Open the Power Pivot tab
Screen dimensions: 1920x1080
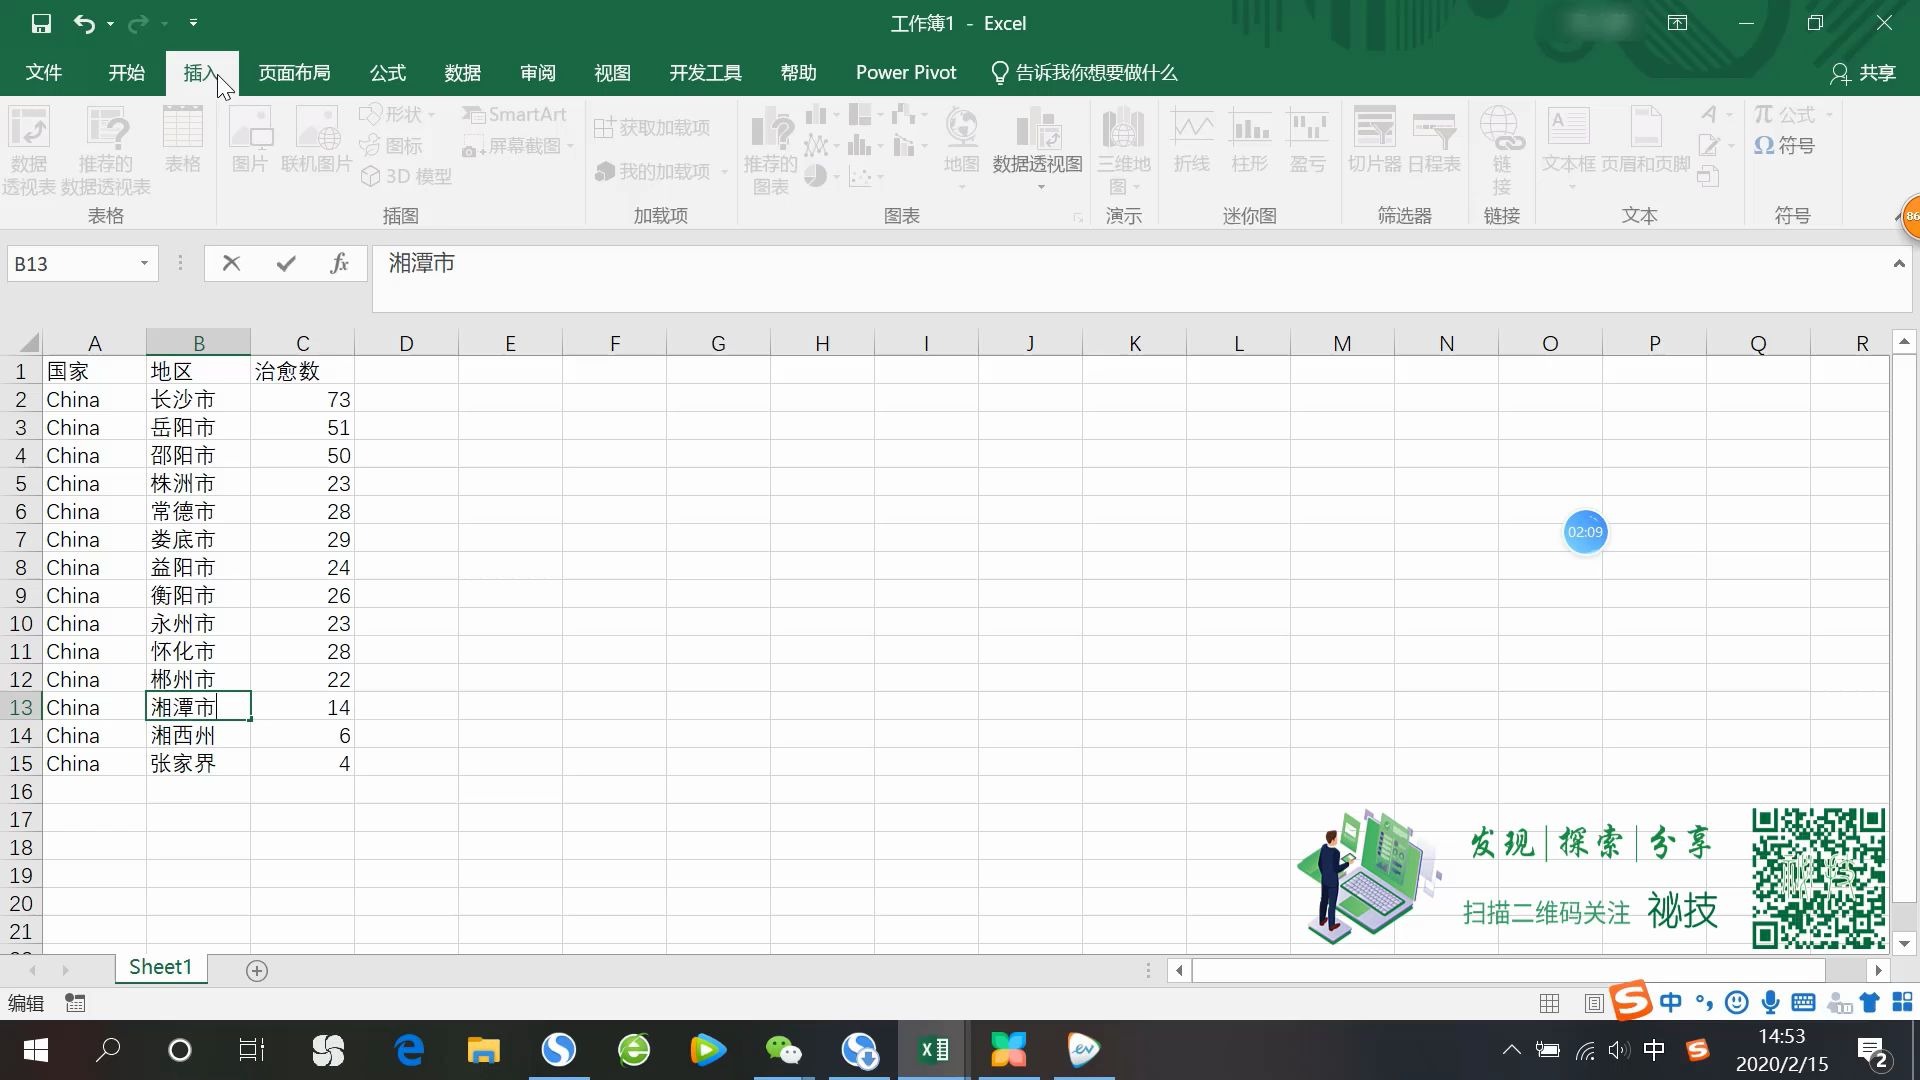click(906, 73)
